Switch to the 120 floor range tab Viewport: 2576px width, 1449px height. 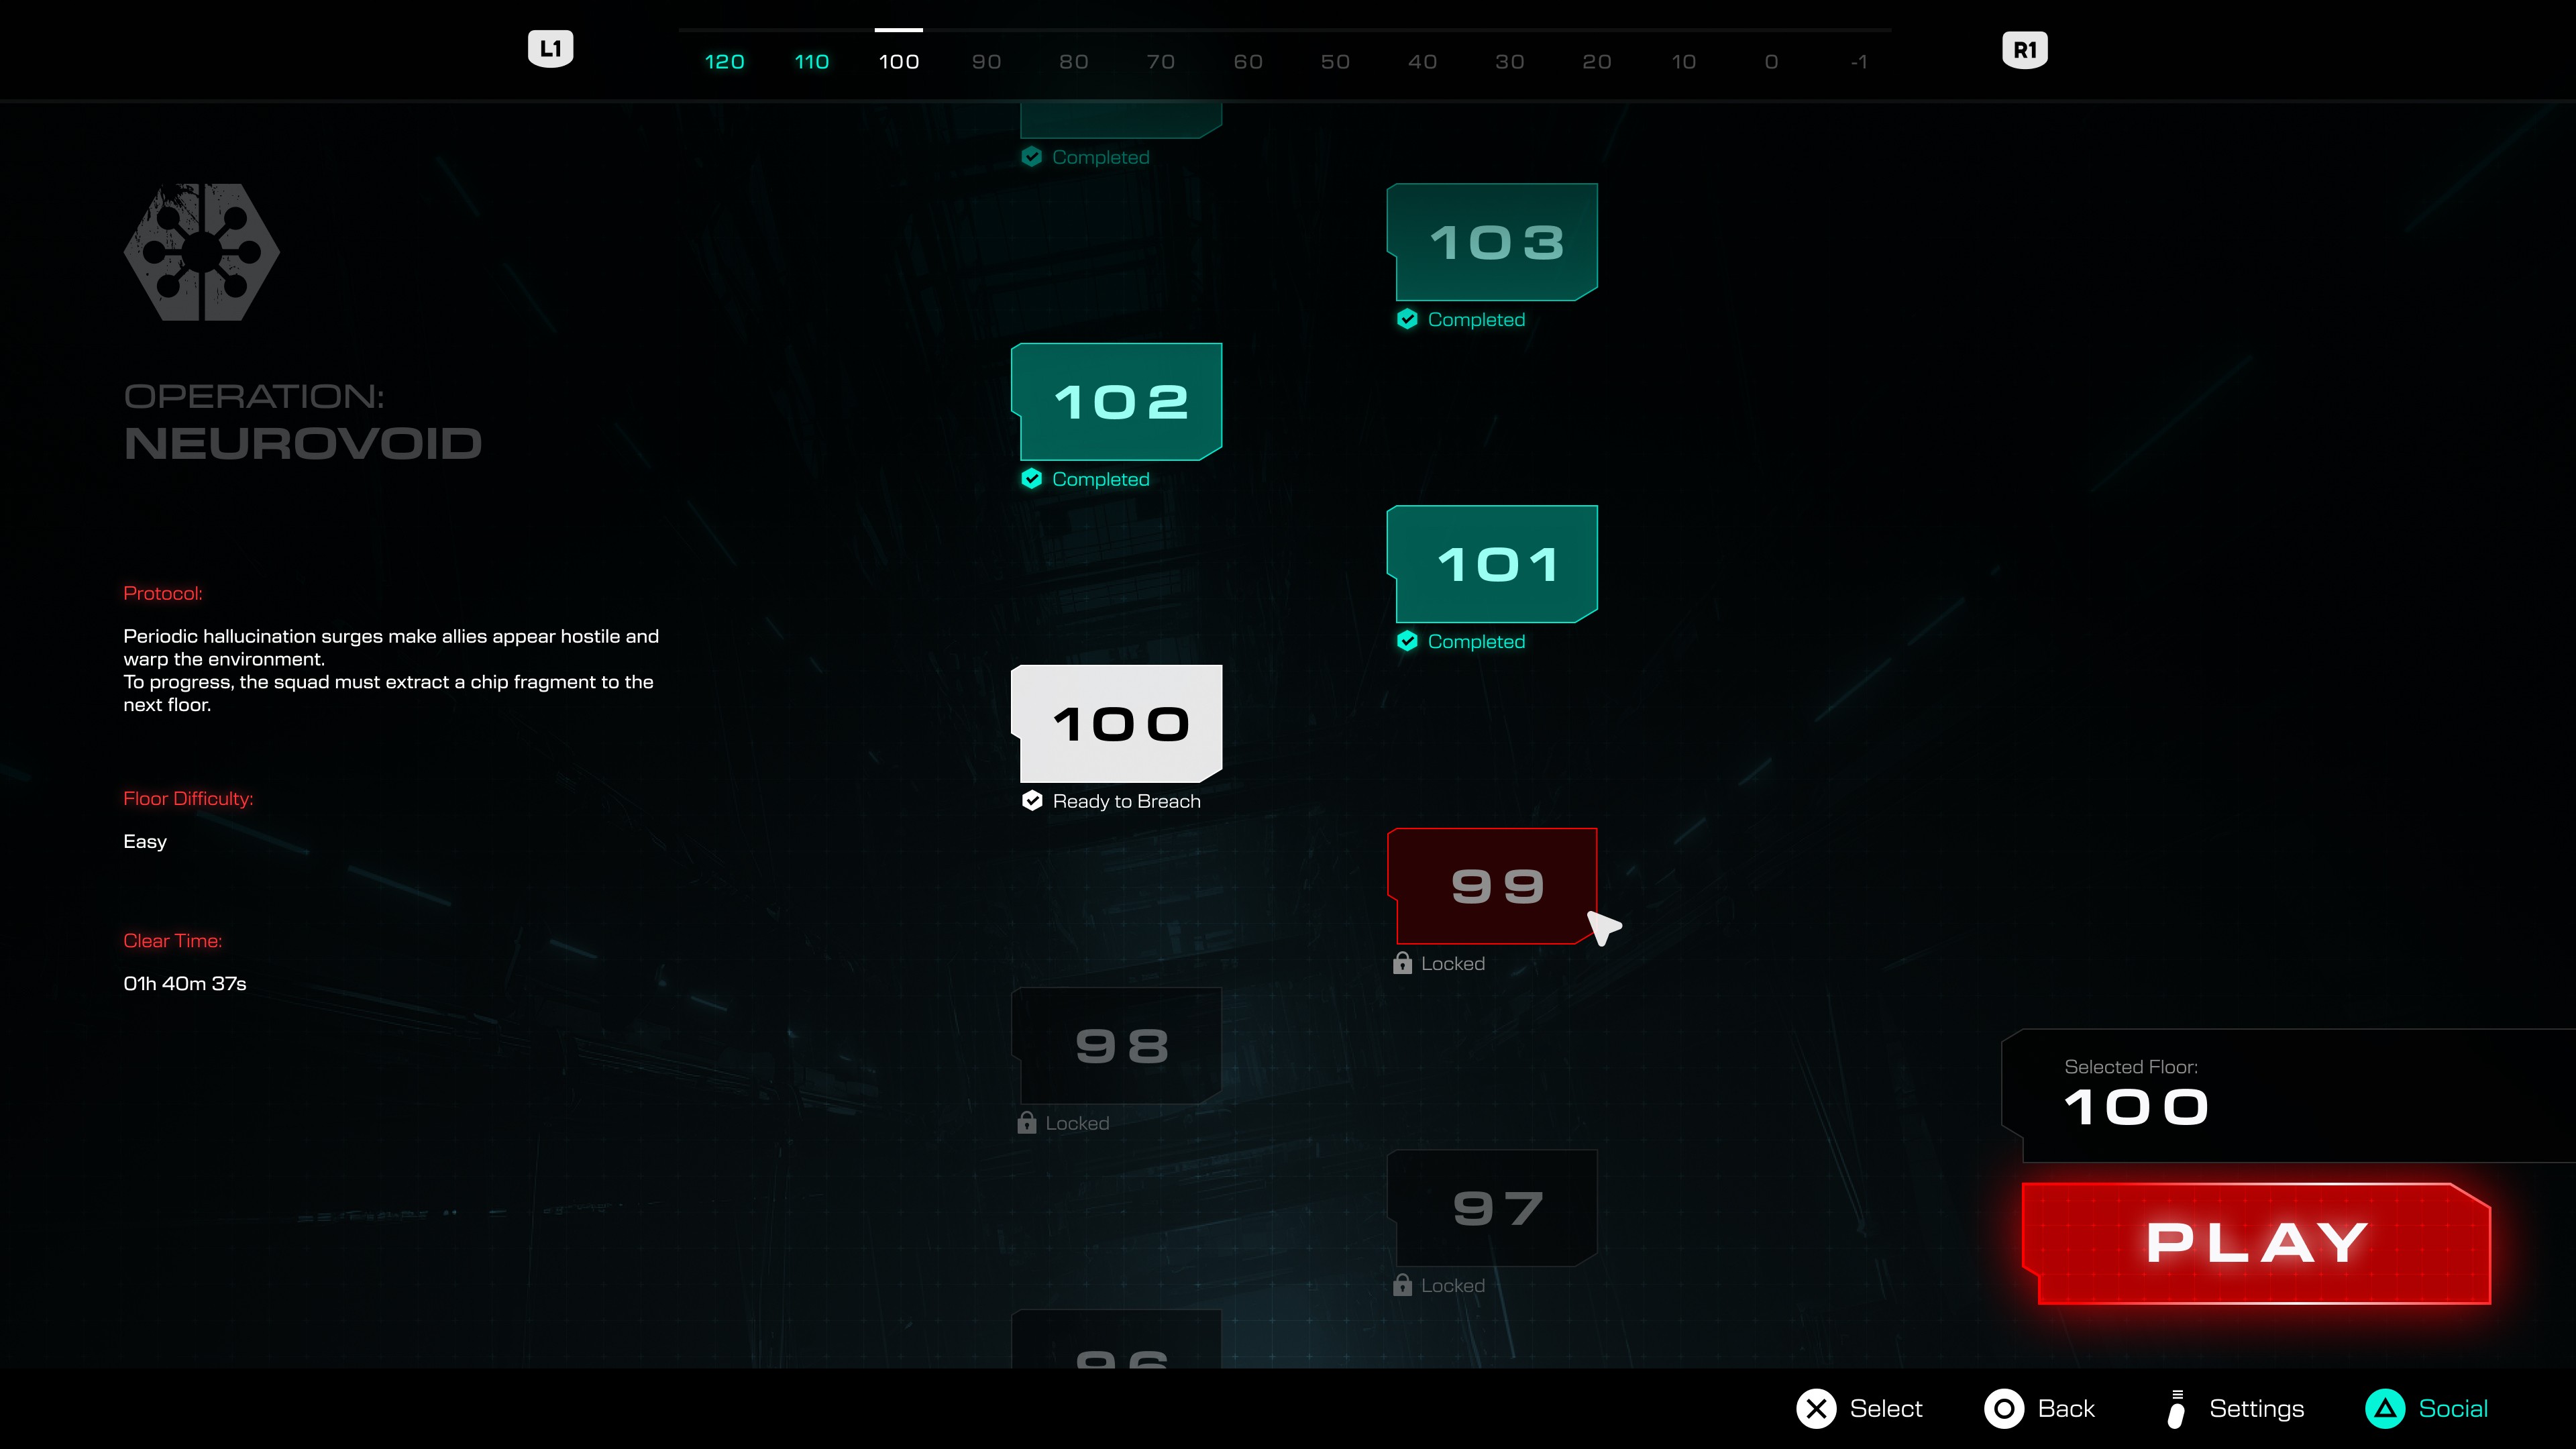tap(724, 62)
